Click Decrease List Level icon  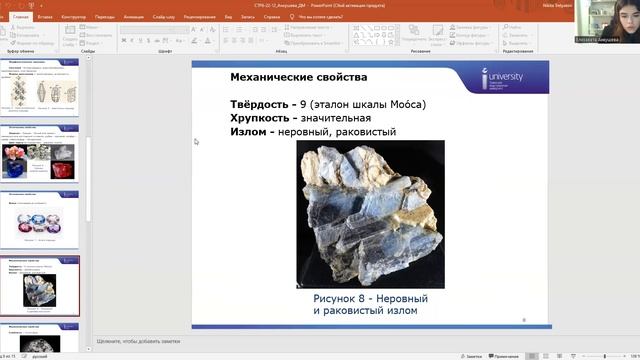point(255,30)
